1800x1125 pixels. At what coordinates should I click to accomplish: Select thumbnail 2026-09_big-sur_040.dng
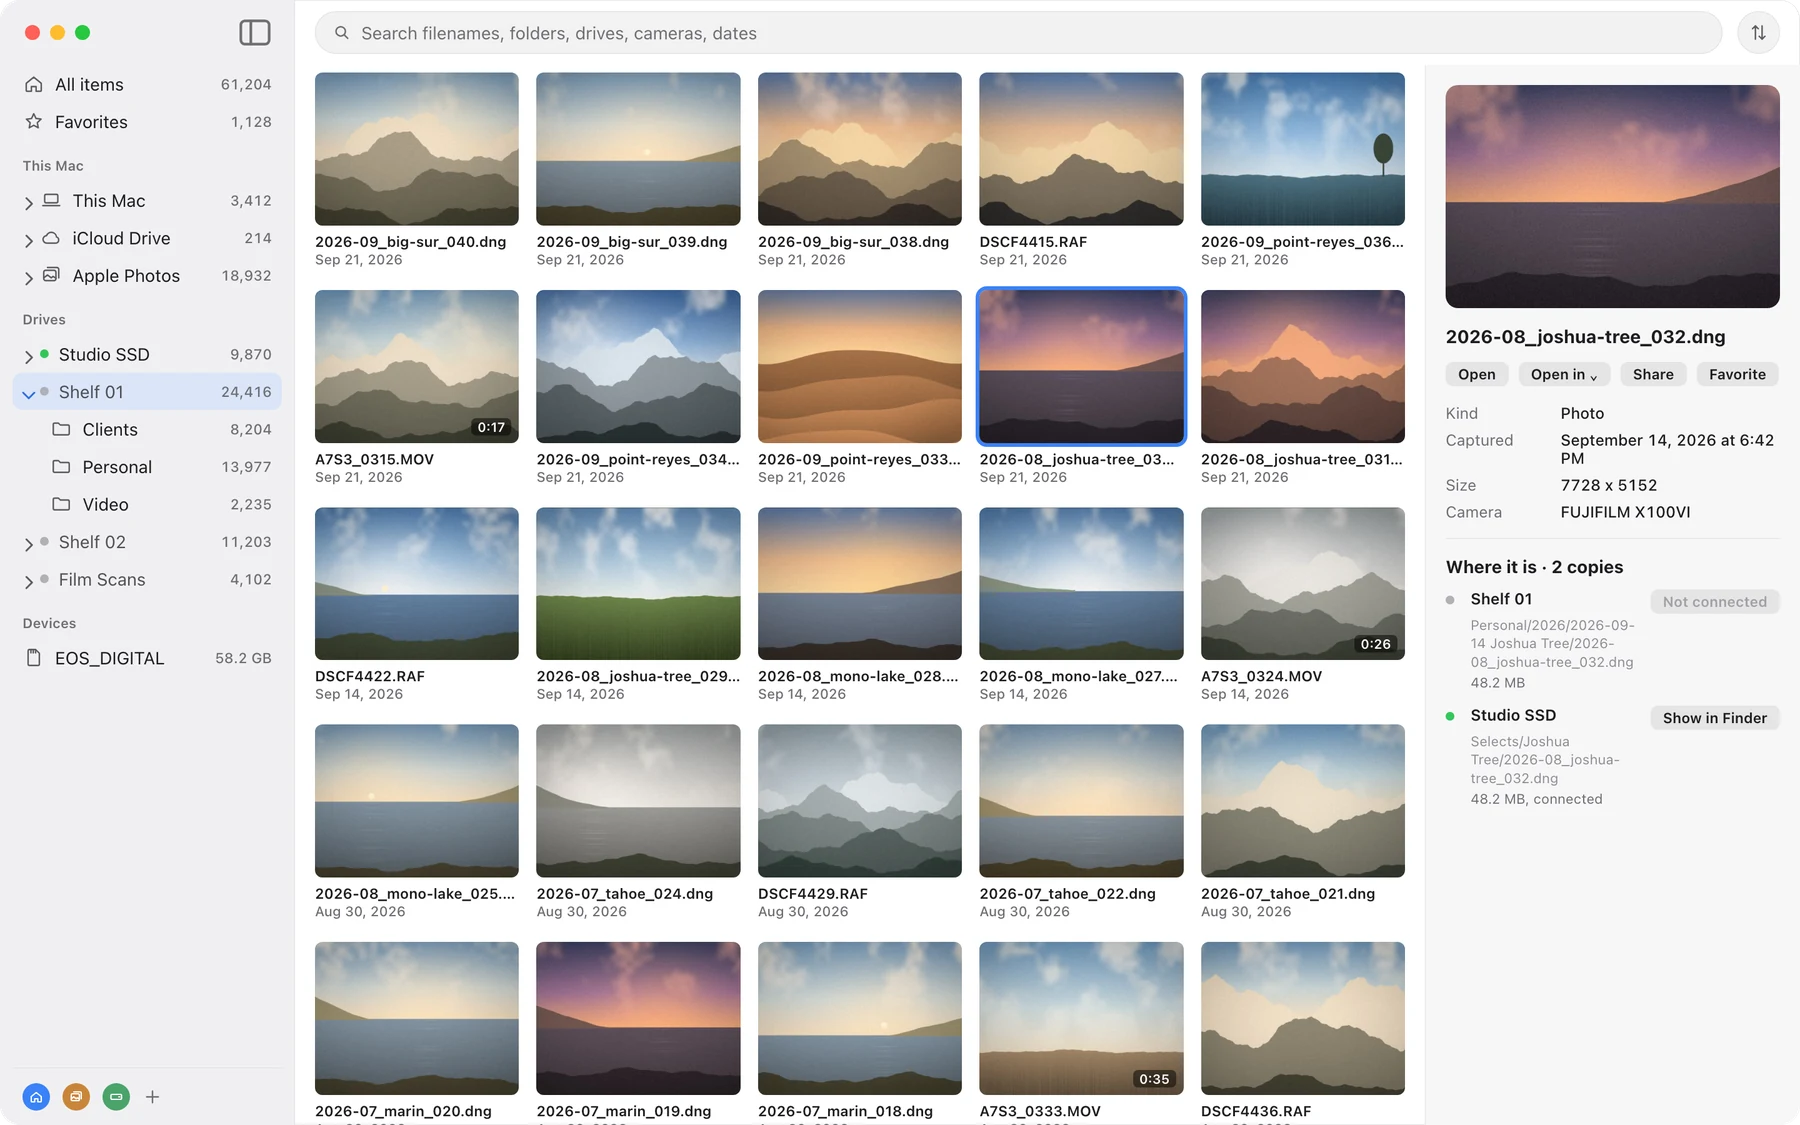point(417,148)
